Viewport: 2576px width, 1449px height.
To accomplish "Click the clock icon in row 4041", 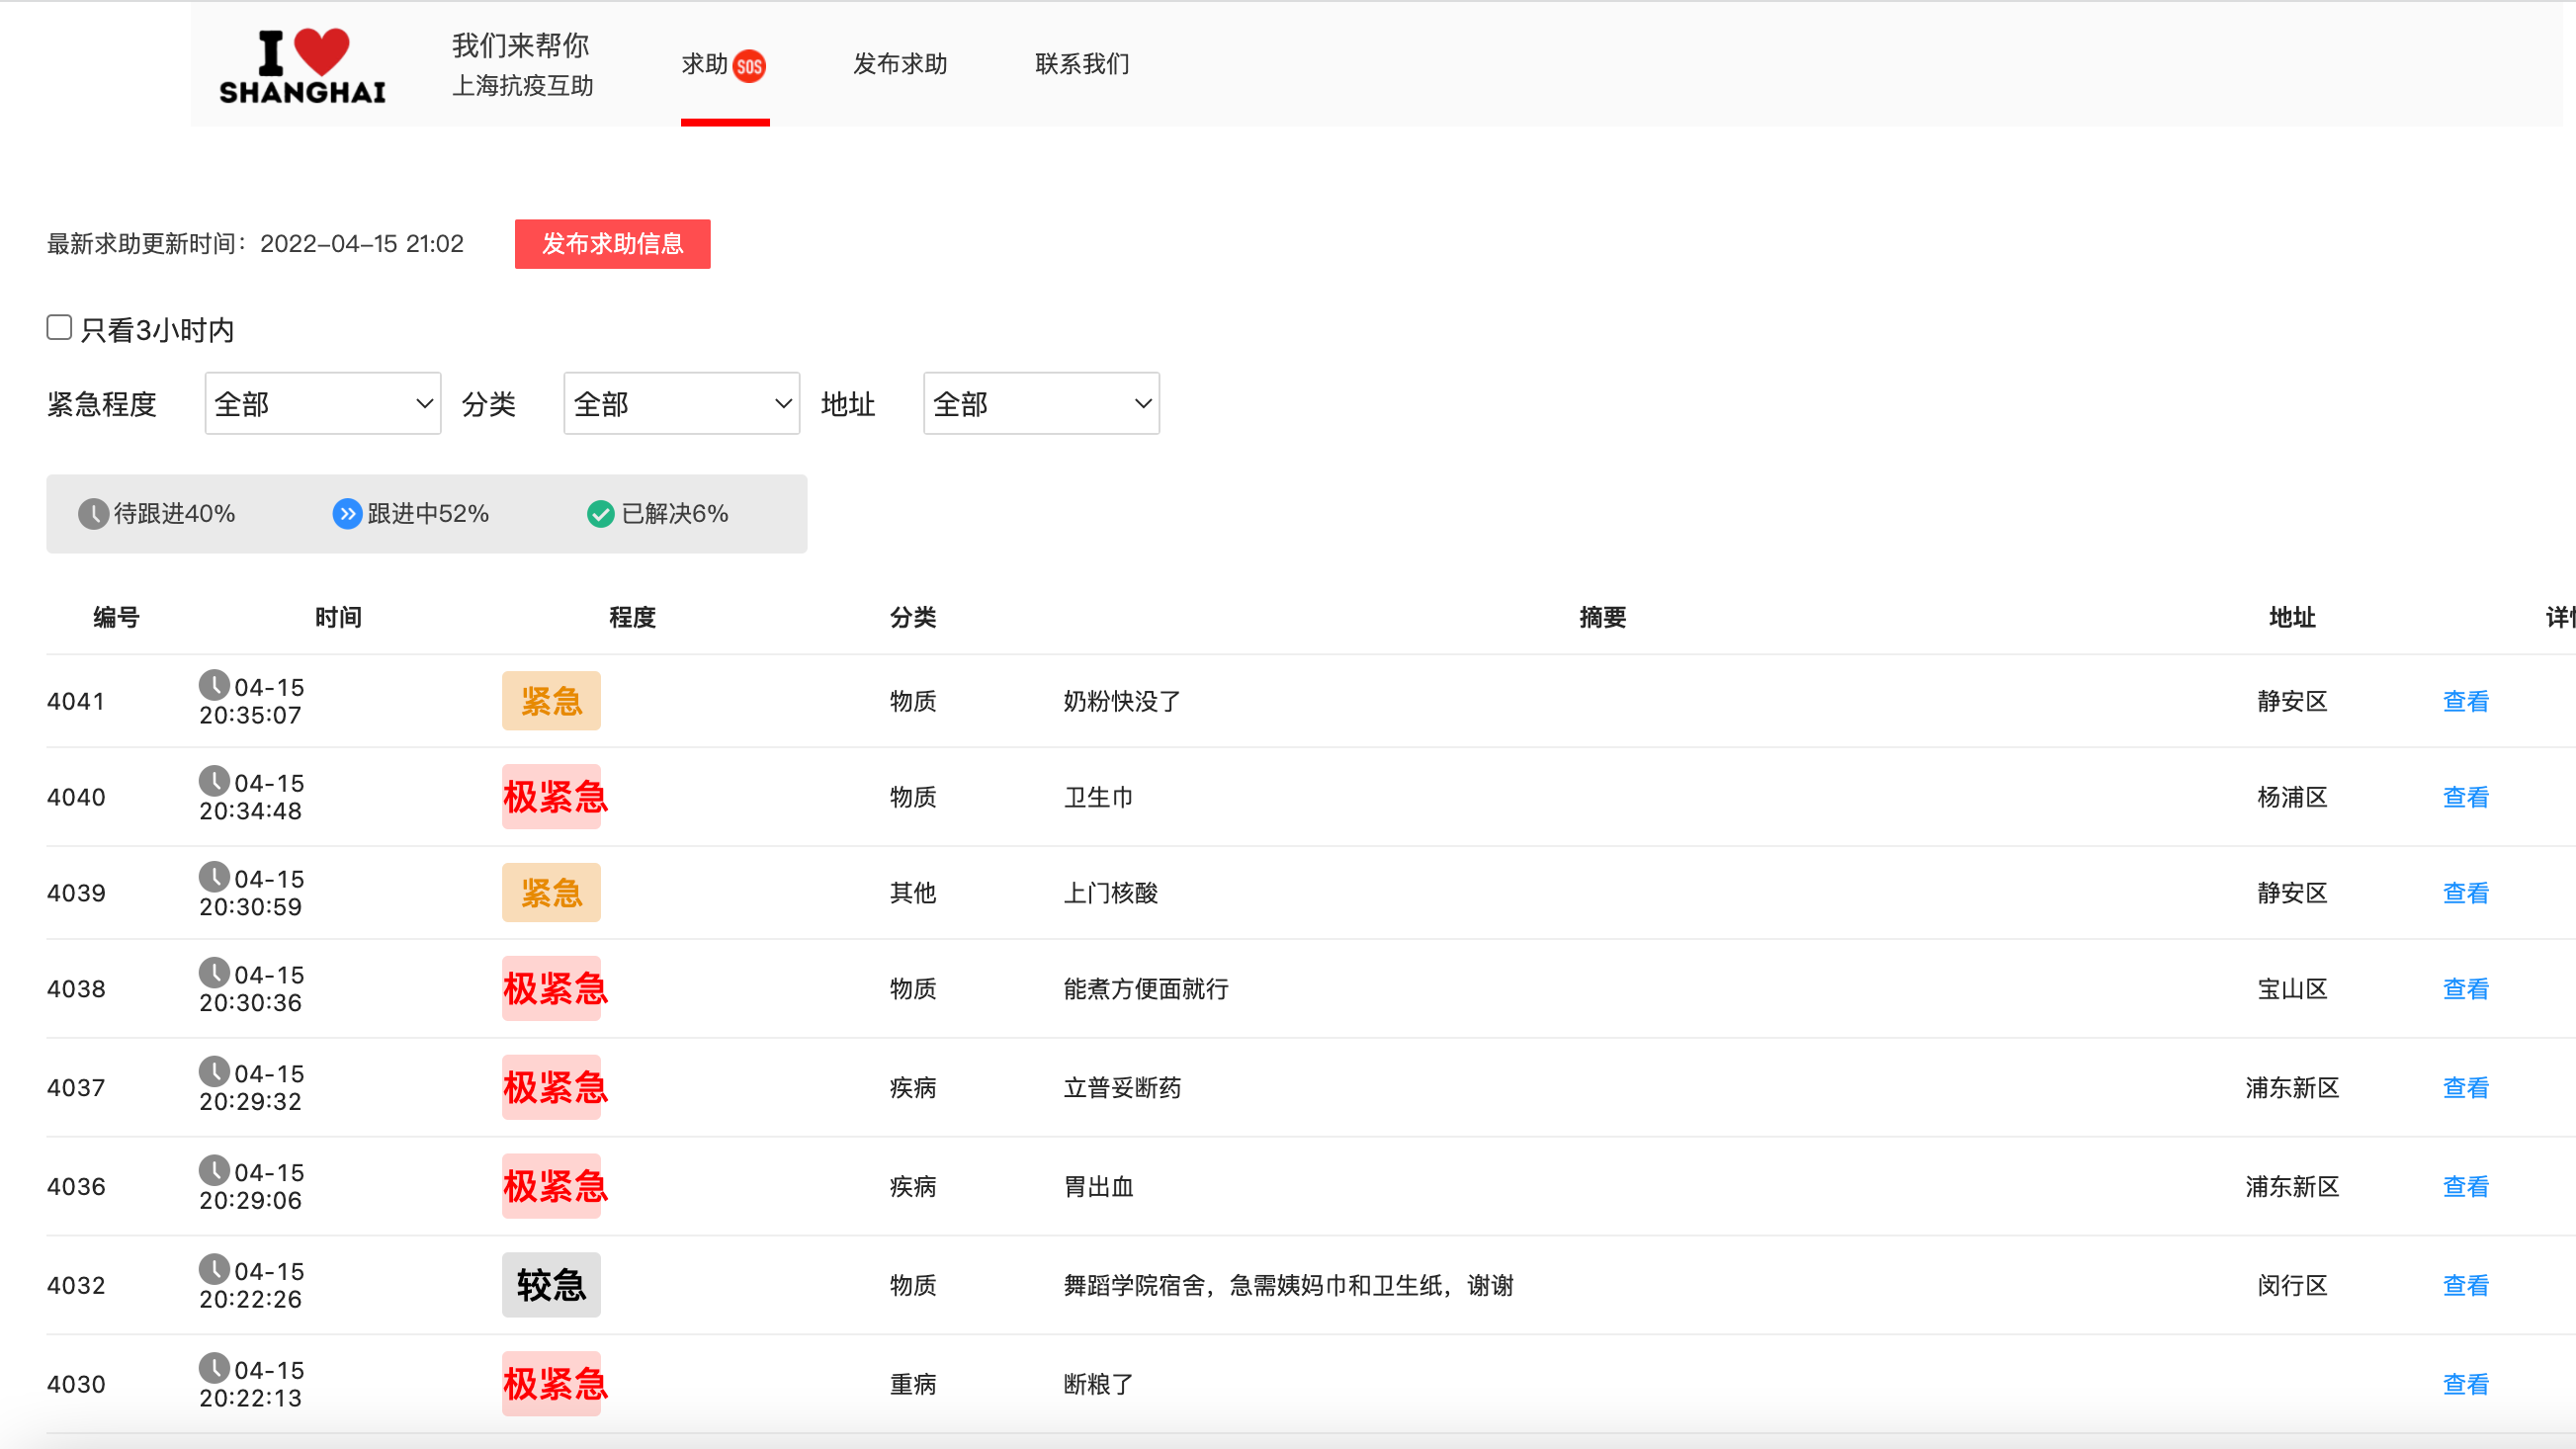I will tap(214, 685).
